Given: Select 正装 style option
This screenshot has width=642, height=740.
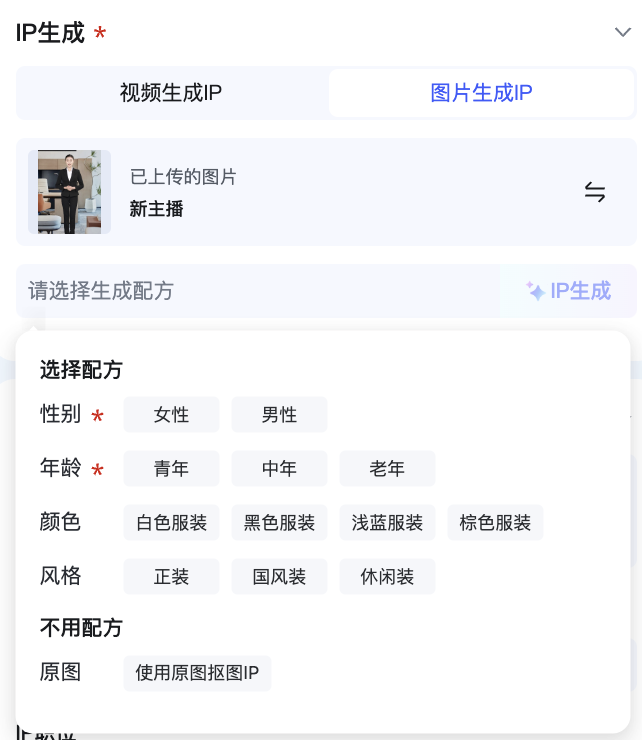Looking at the screenshot, I should [x=171, y=576].
